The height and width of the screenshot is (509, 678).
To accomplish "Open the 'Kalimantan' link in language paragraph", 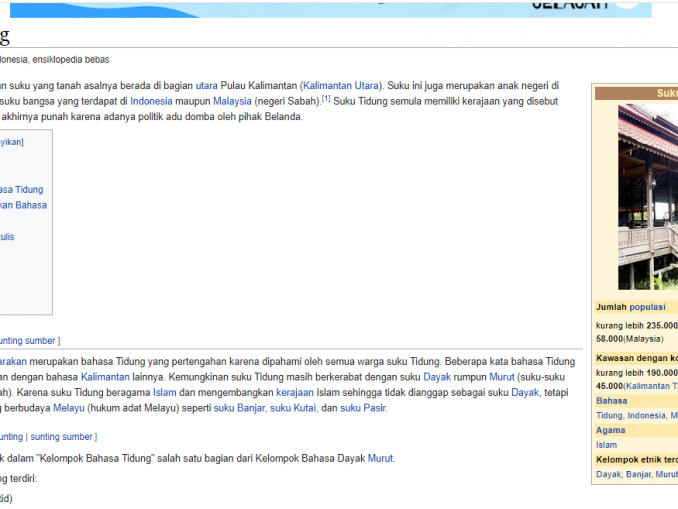I will click(x=105, y=377).
